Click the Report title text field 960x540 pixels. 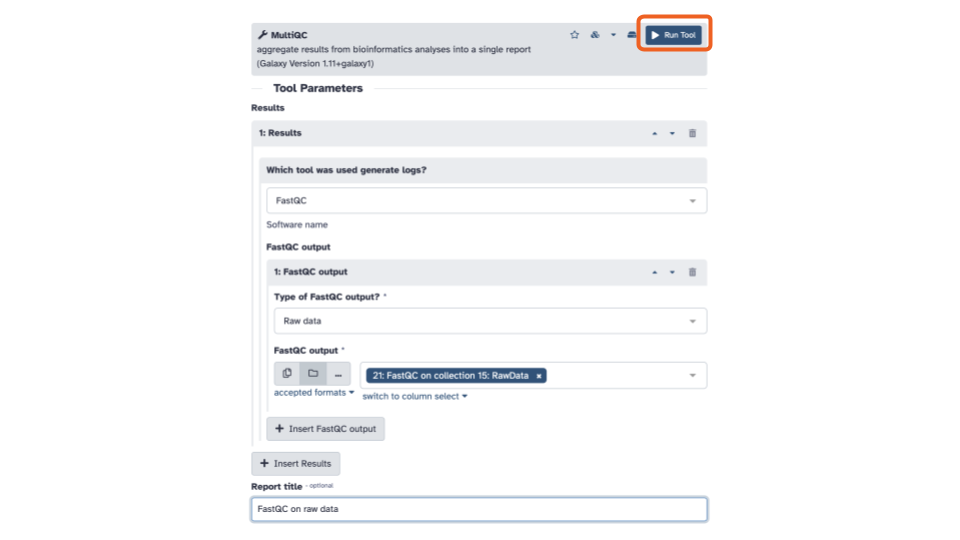click(479, 509)
